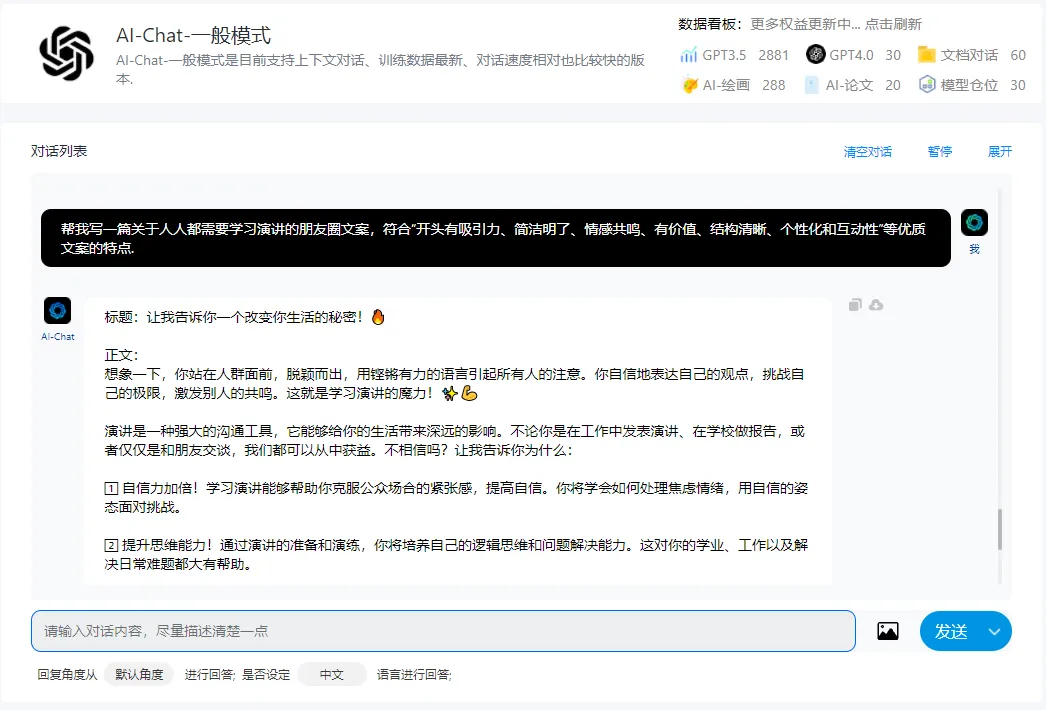Click the 暂停 link

coord(940,152)
